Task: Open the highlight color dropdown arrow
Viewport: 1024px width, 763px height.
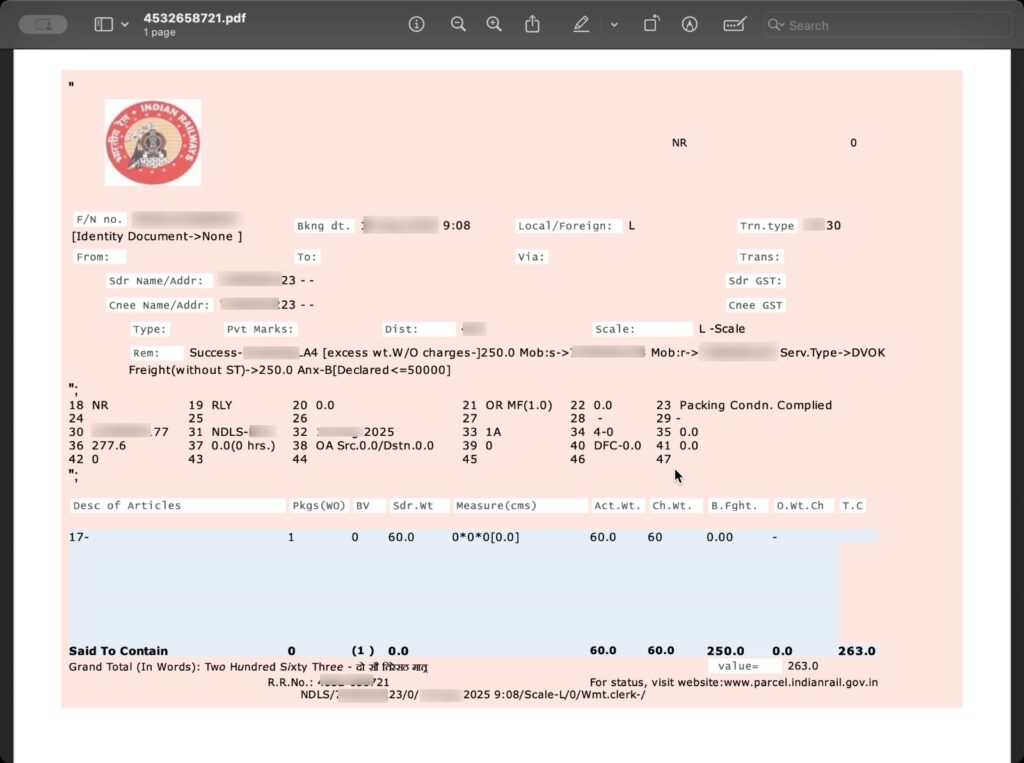Action: coord(614,24)
